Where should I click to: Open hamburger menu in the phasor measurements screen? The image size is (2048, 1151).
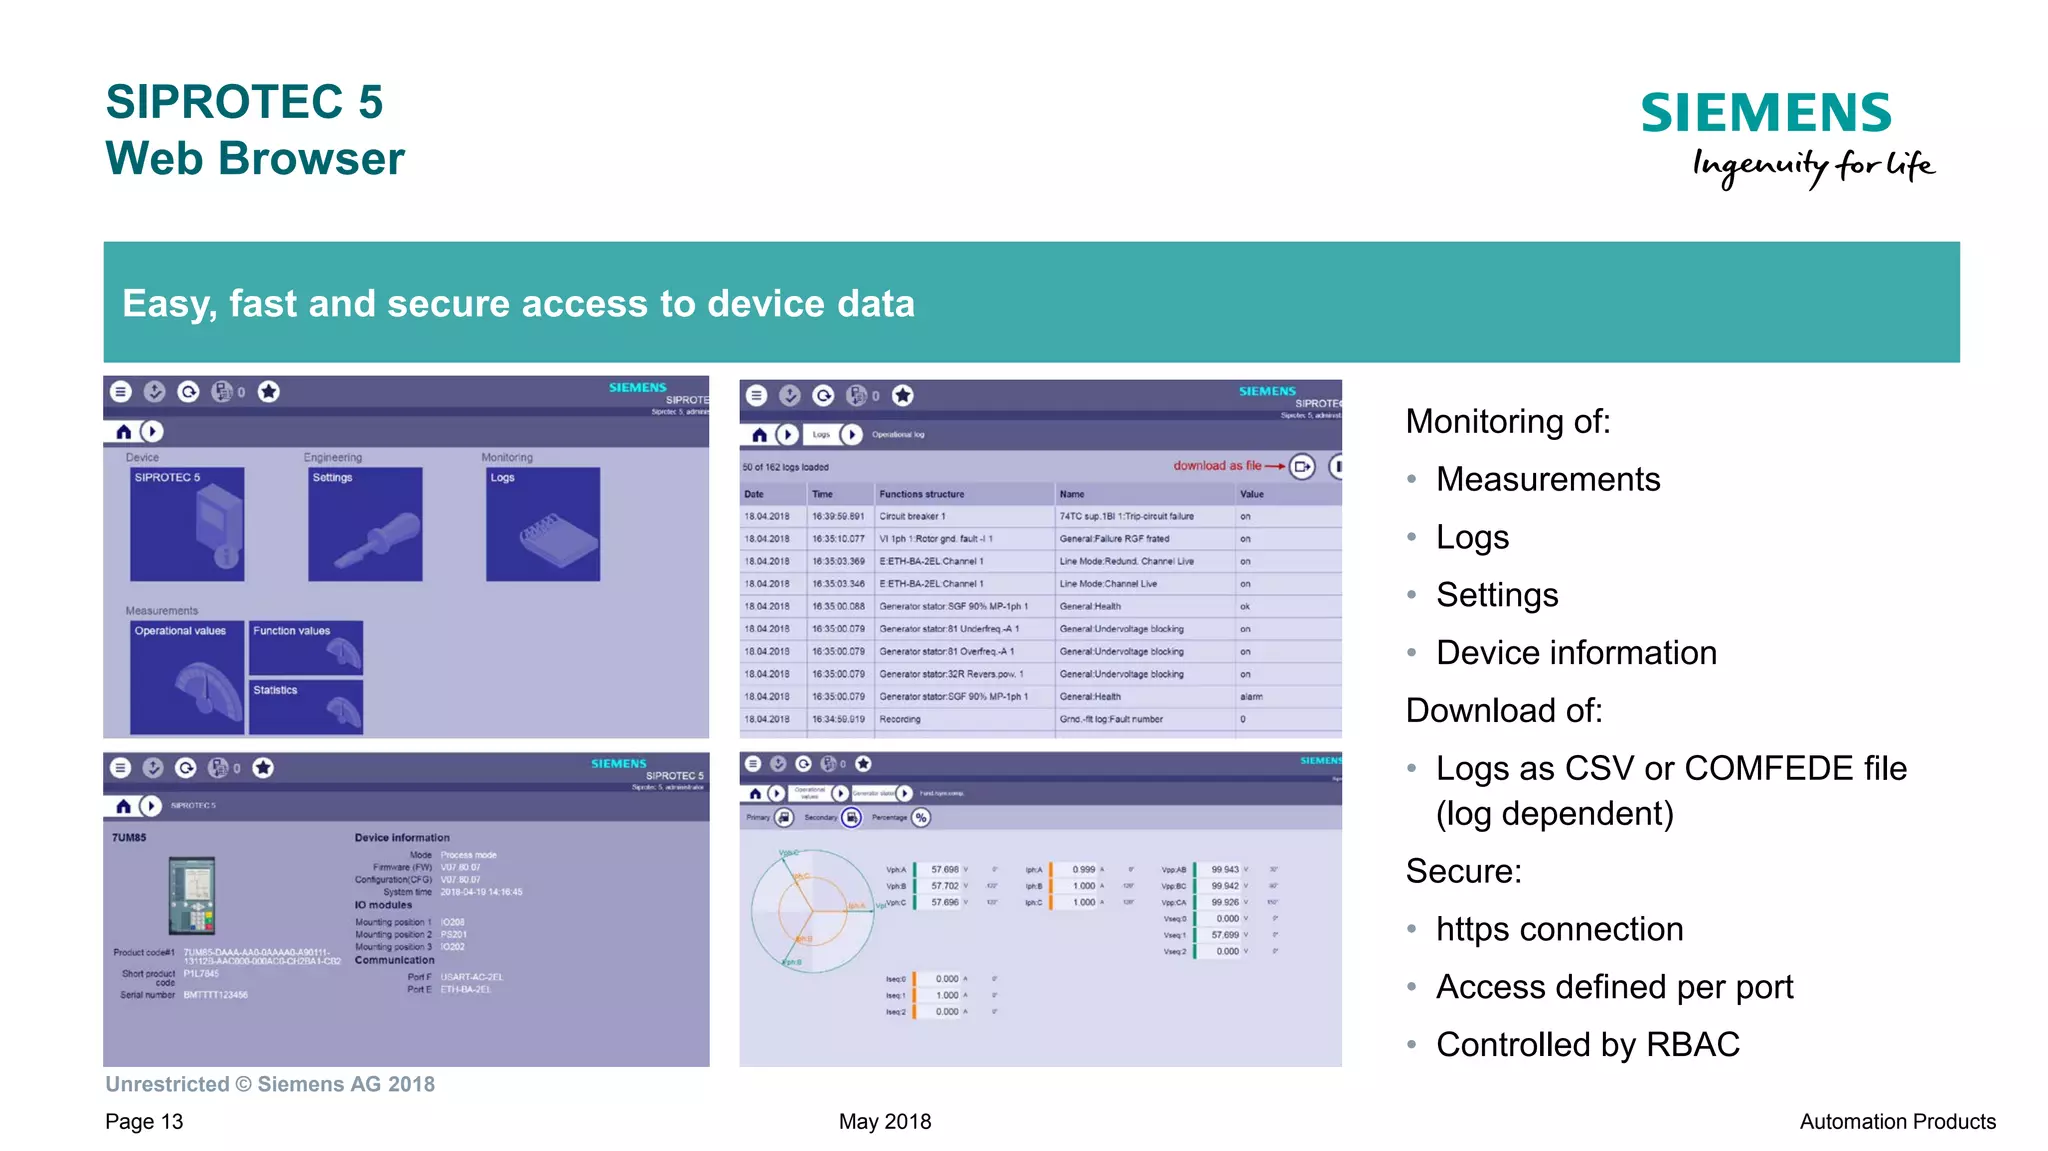coord(753,764)
